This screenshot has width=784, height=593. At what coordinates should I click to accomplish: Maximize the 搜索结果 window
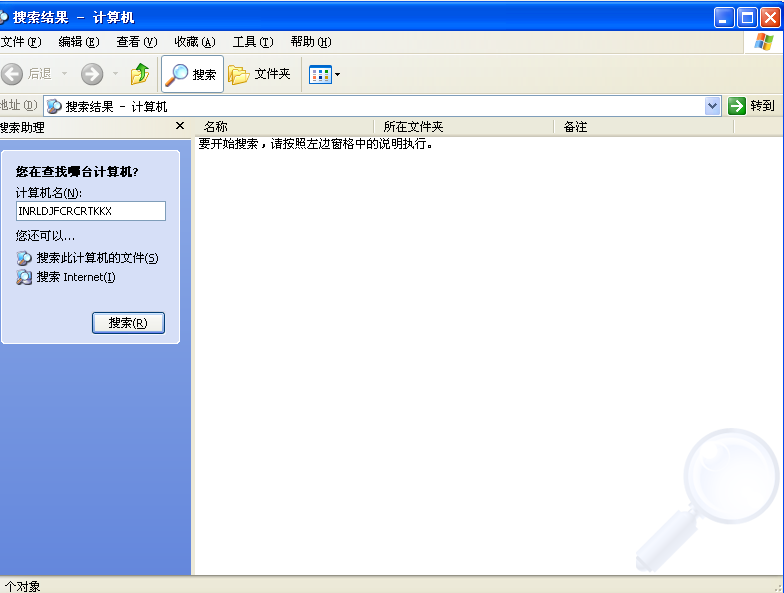(x=748, y=18)
